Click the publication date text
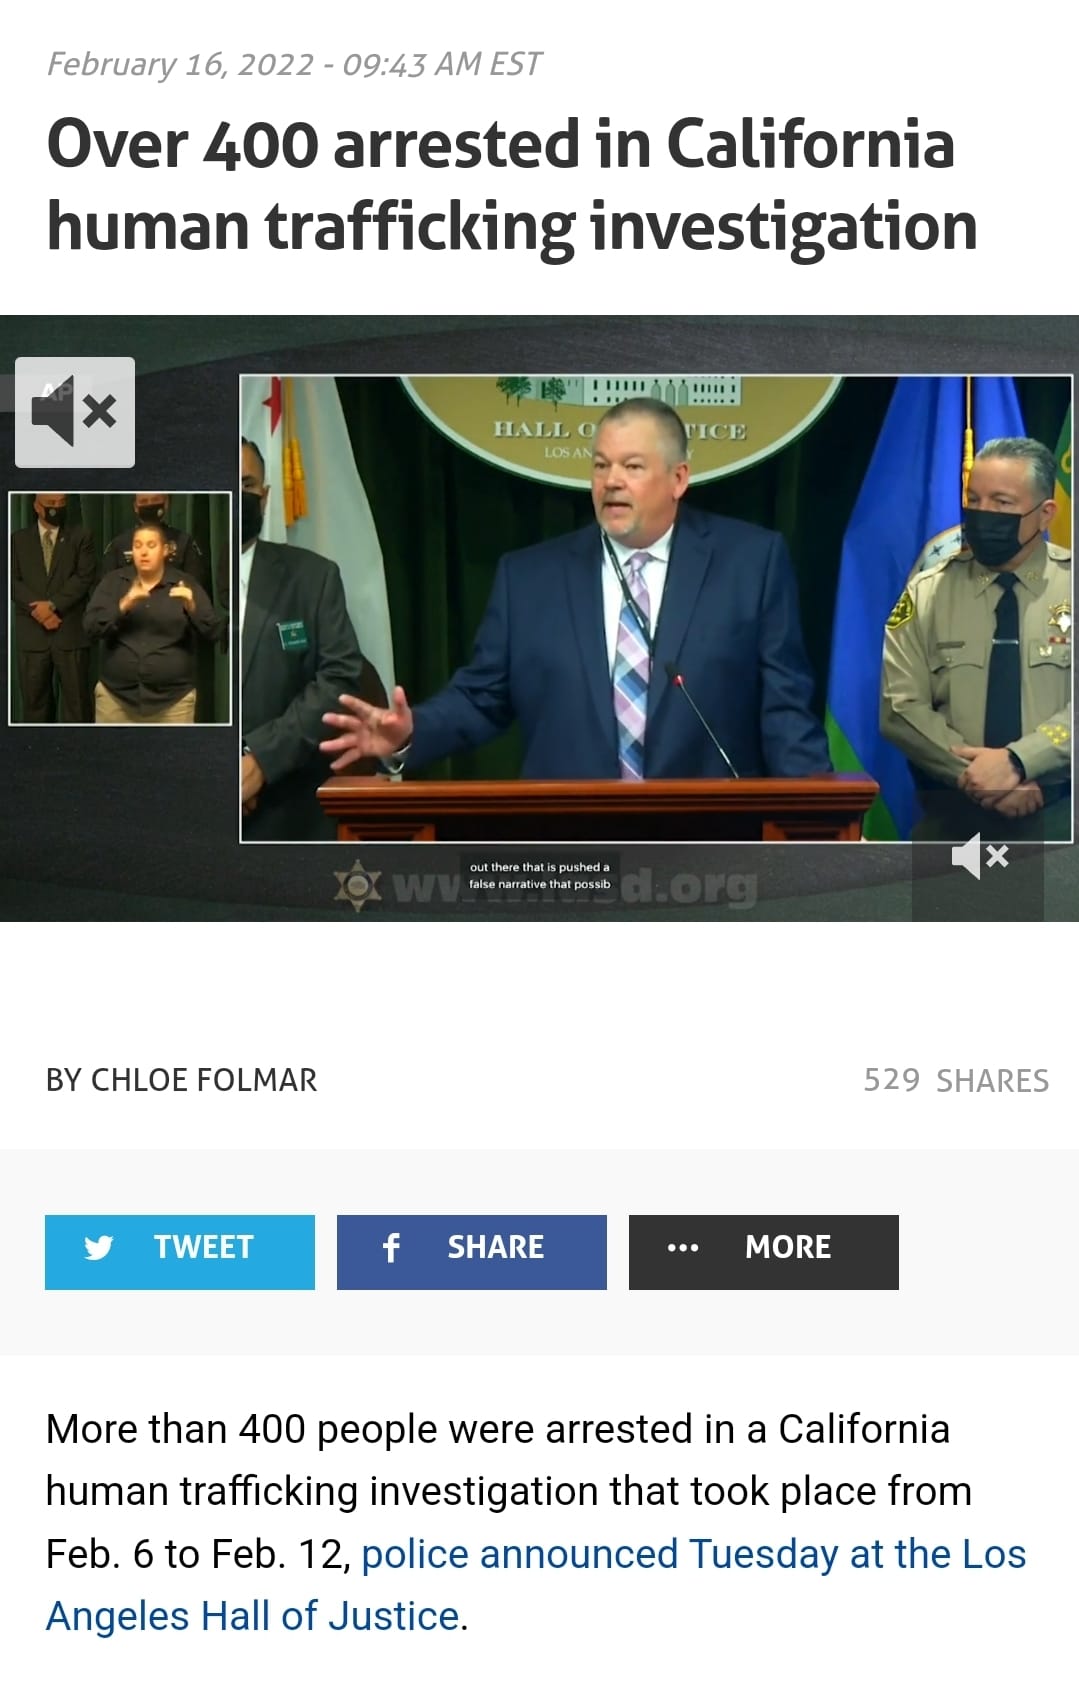 point(294,64)
